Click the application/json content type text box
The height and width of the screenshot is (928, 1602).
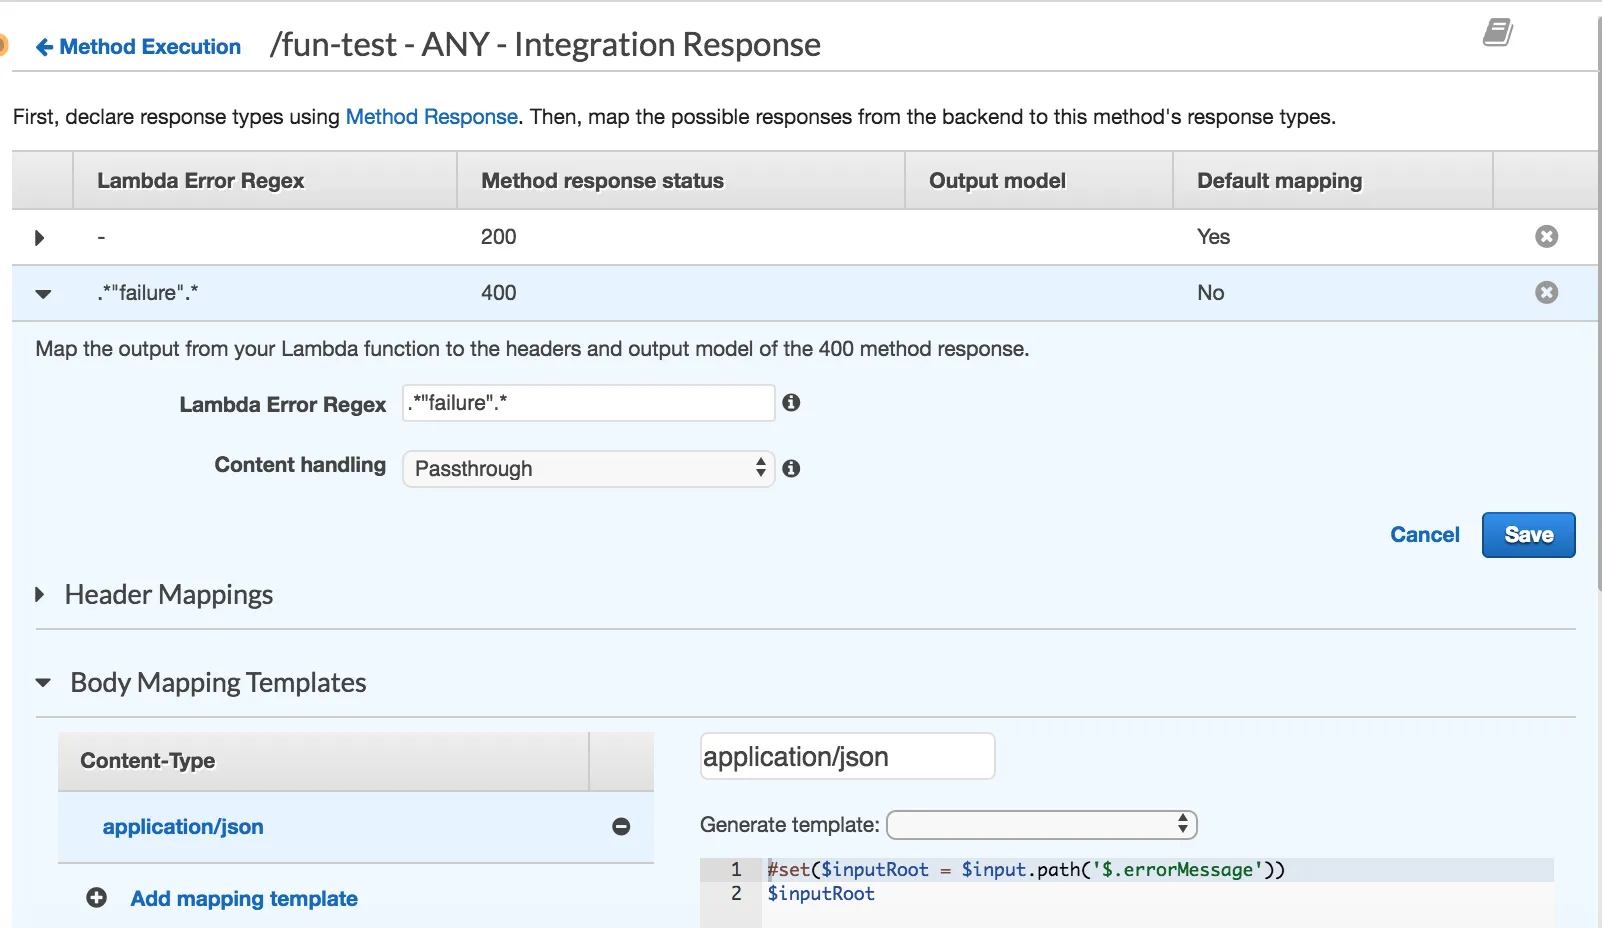(847, 757)
